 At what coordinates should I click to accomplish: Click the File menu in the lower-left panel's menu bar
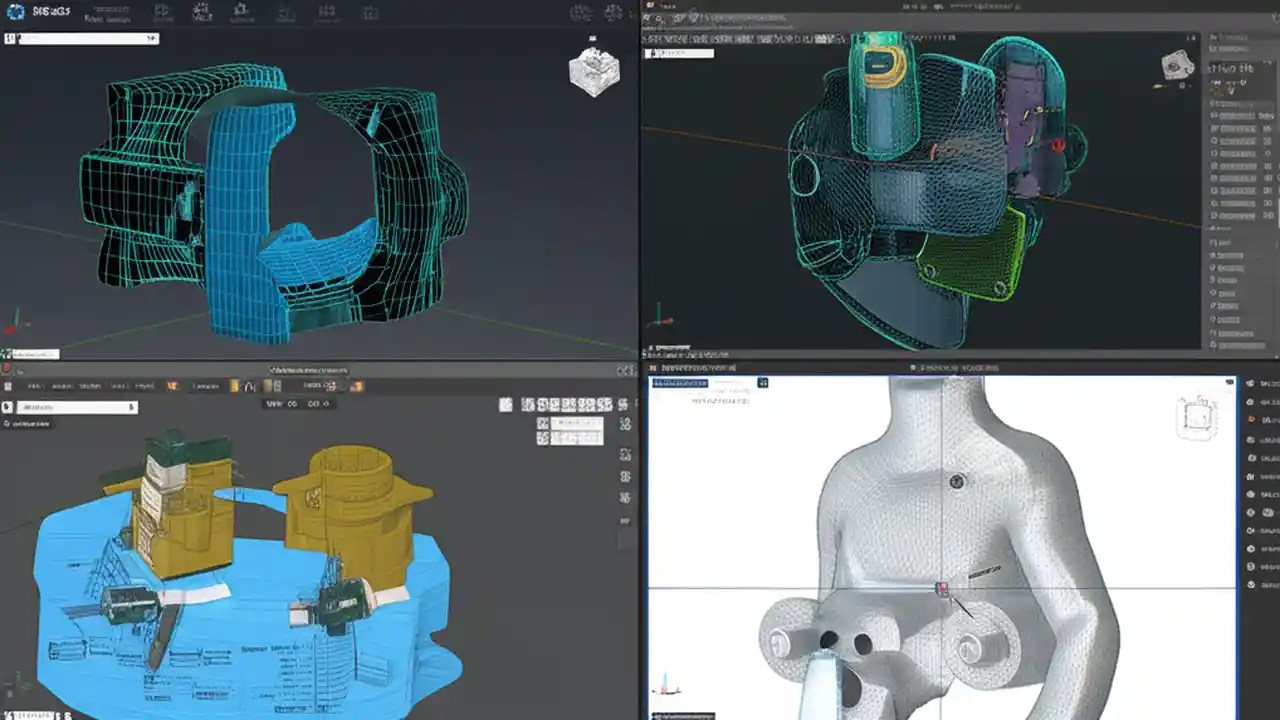35,385
